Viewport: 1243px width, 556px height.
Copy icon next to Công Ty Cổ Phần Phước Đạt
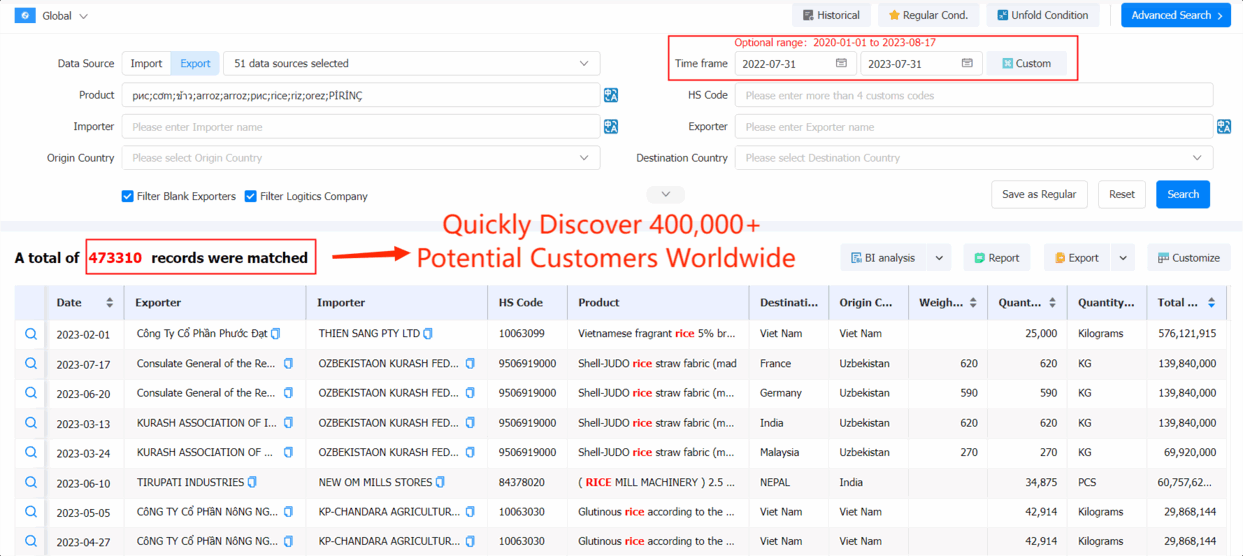point(276,333)
